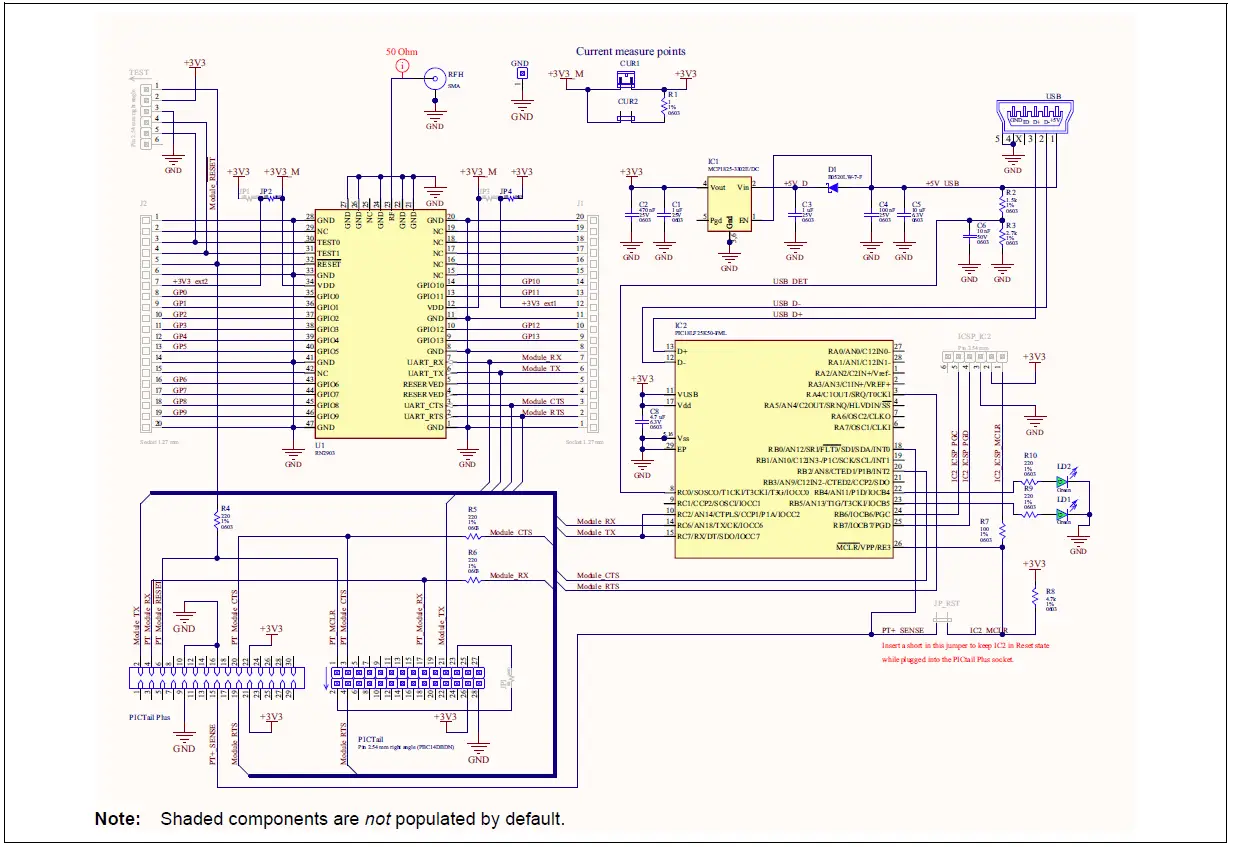1235x847 pixels.
Task: Select the GPIO10 pin on U1
Action: coord(432,284)
